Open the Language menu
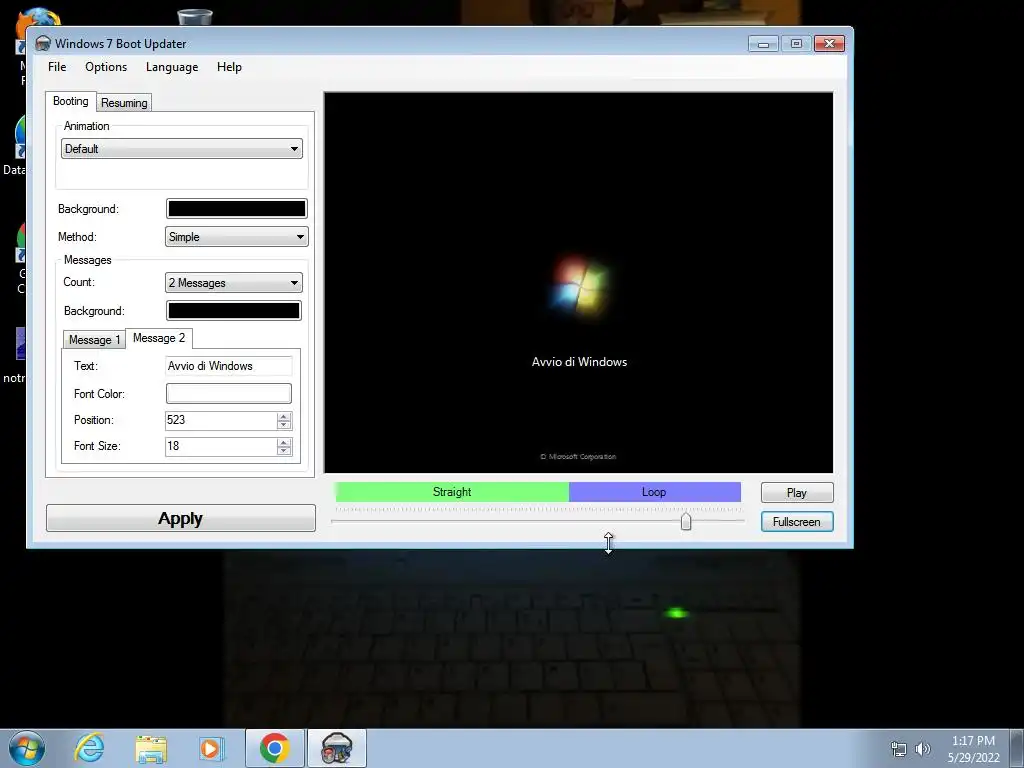The width and height of the screenshot is (1024, 768). click(x=172, y=67)
